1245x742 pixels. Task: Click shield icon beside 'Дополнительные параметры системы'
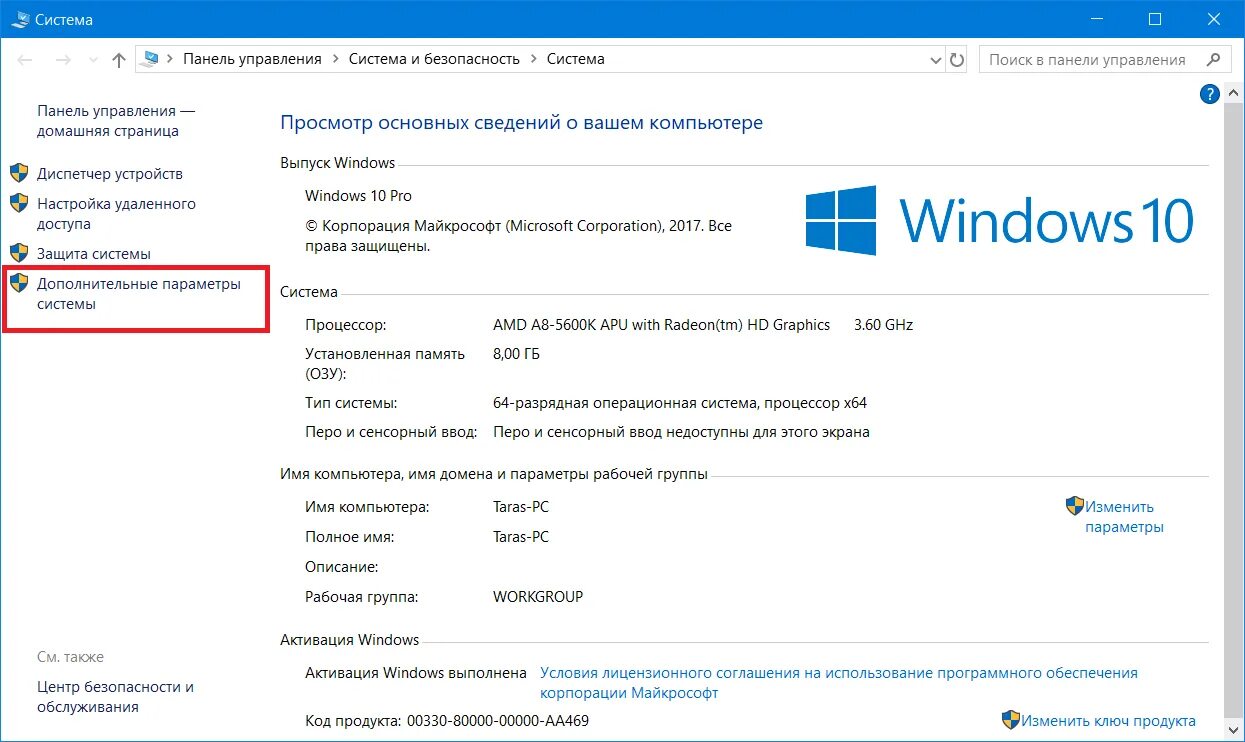coord(19,283)
